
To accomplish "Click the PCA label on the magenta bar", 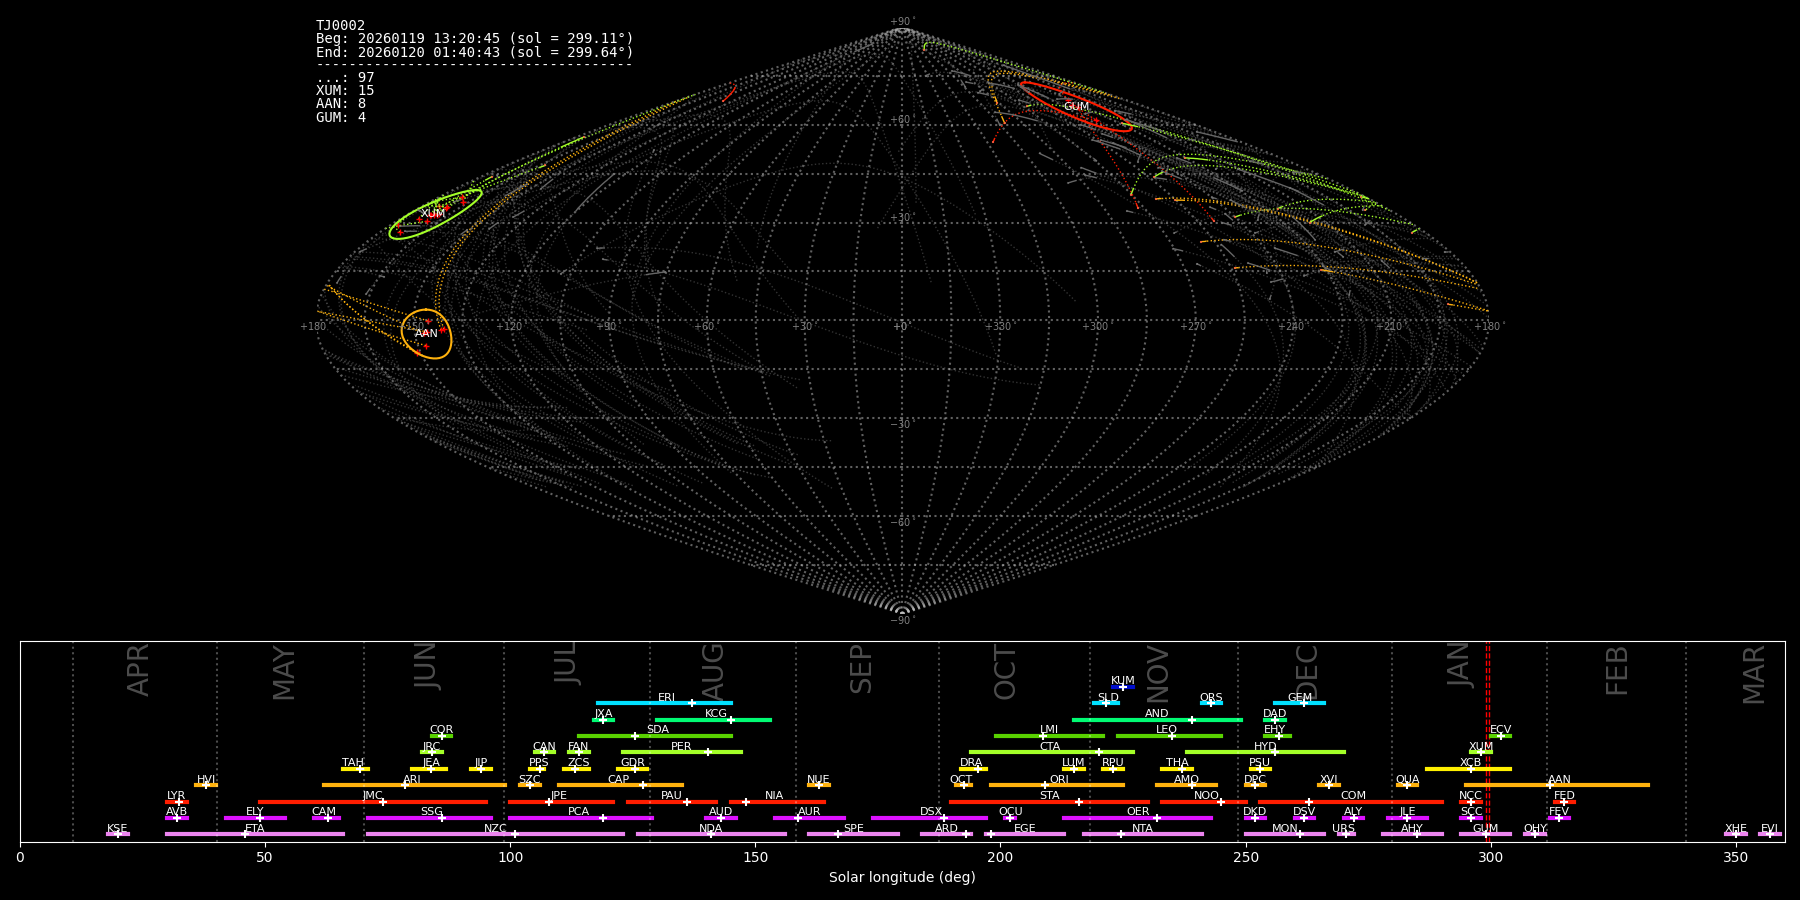I will (x=578, y=812).
